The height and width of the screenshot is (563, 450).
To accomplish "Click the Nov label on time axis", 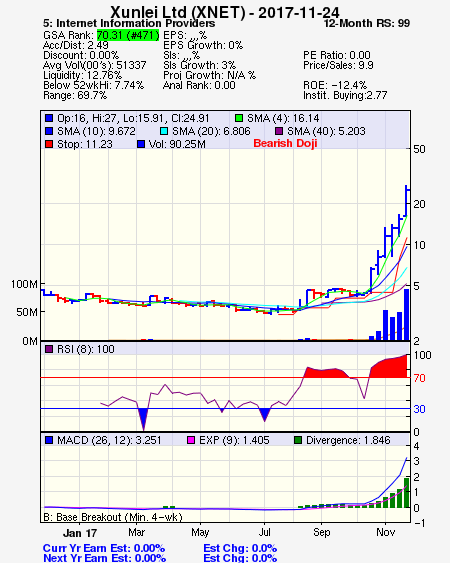I will [x=385, y=532].
